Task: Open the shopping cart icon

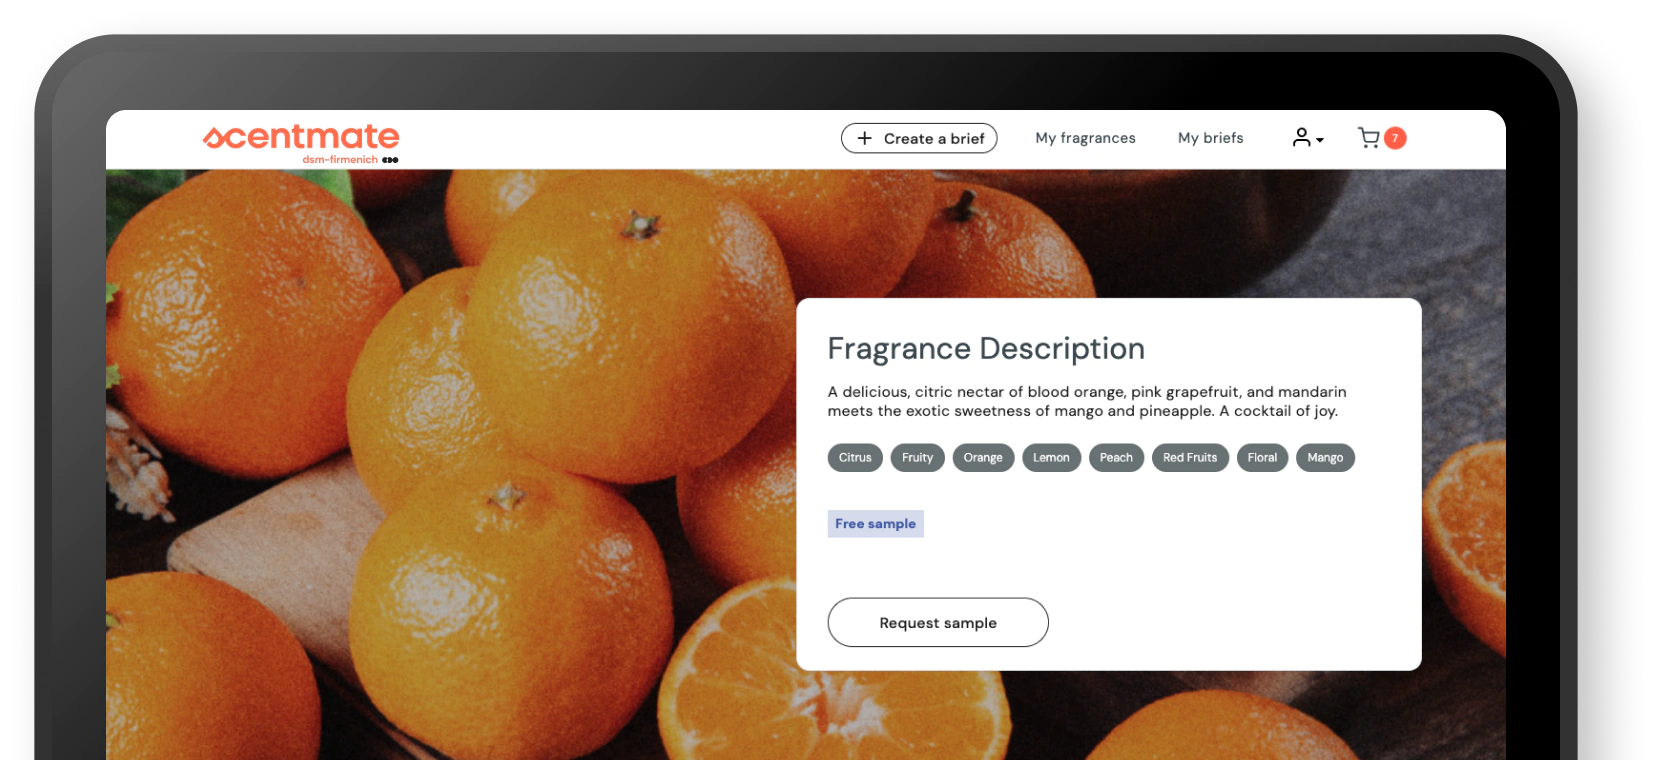Action: (x=1368, y=138)
